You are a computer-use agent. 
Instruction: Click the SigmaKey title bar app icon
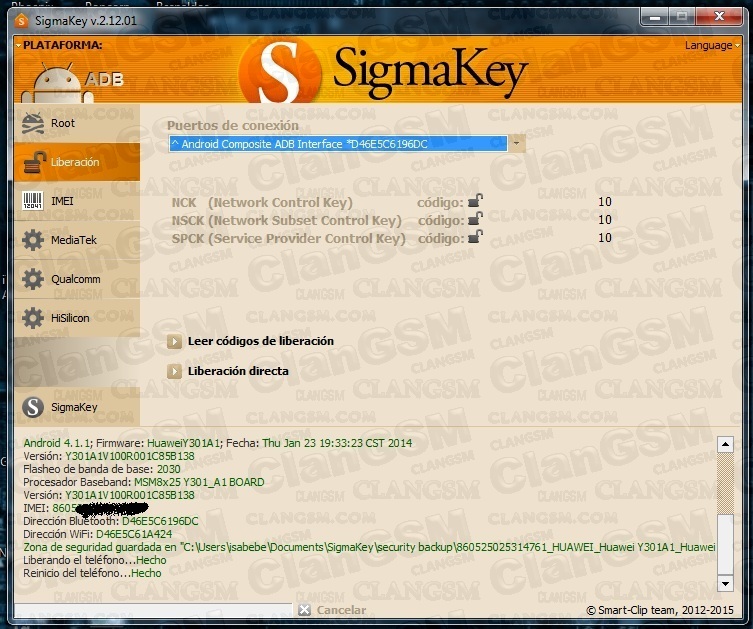[22, 21]
